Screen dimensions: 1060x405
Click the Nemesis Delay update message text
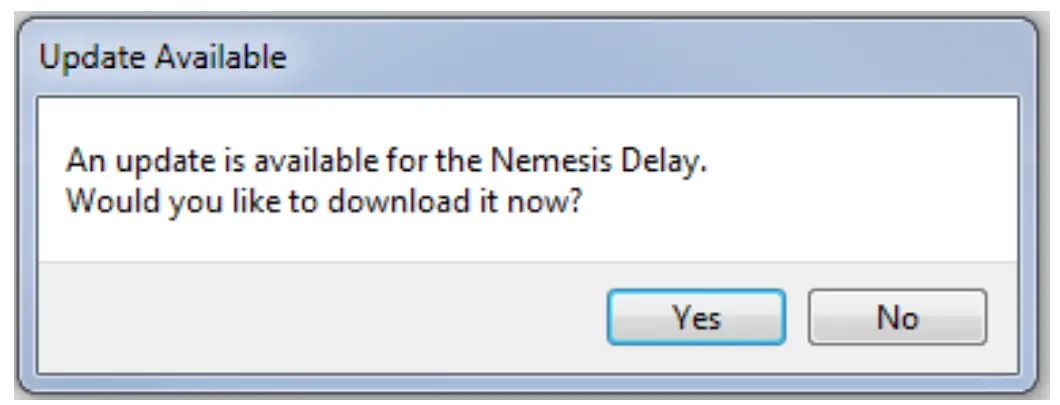click(x=386, y=160)
